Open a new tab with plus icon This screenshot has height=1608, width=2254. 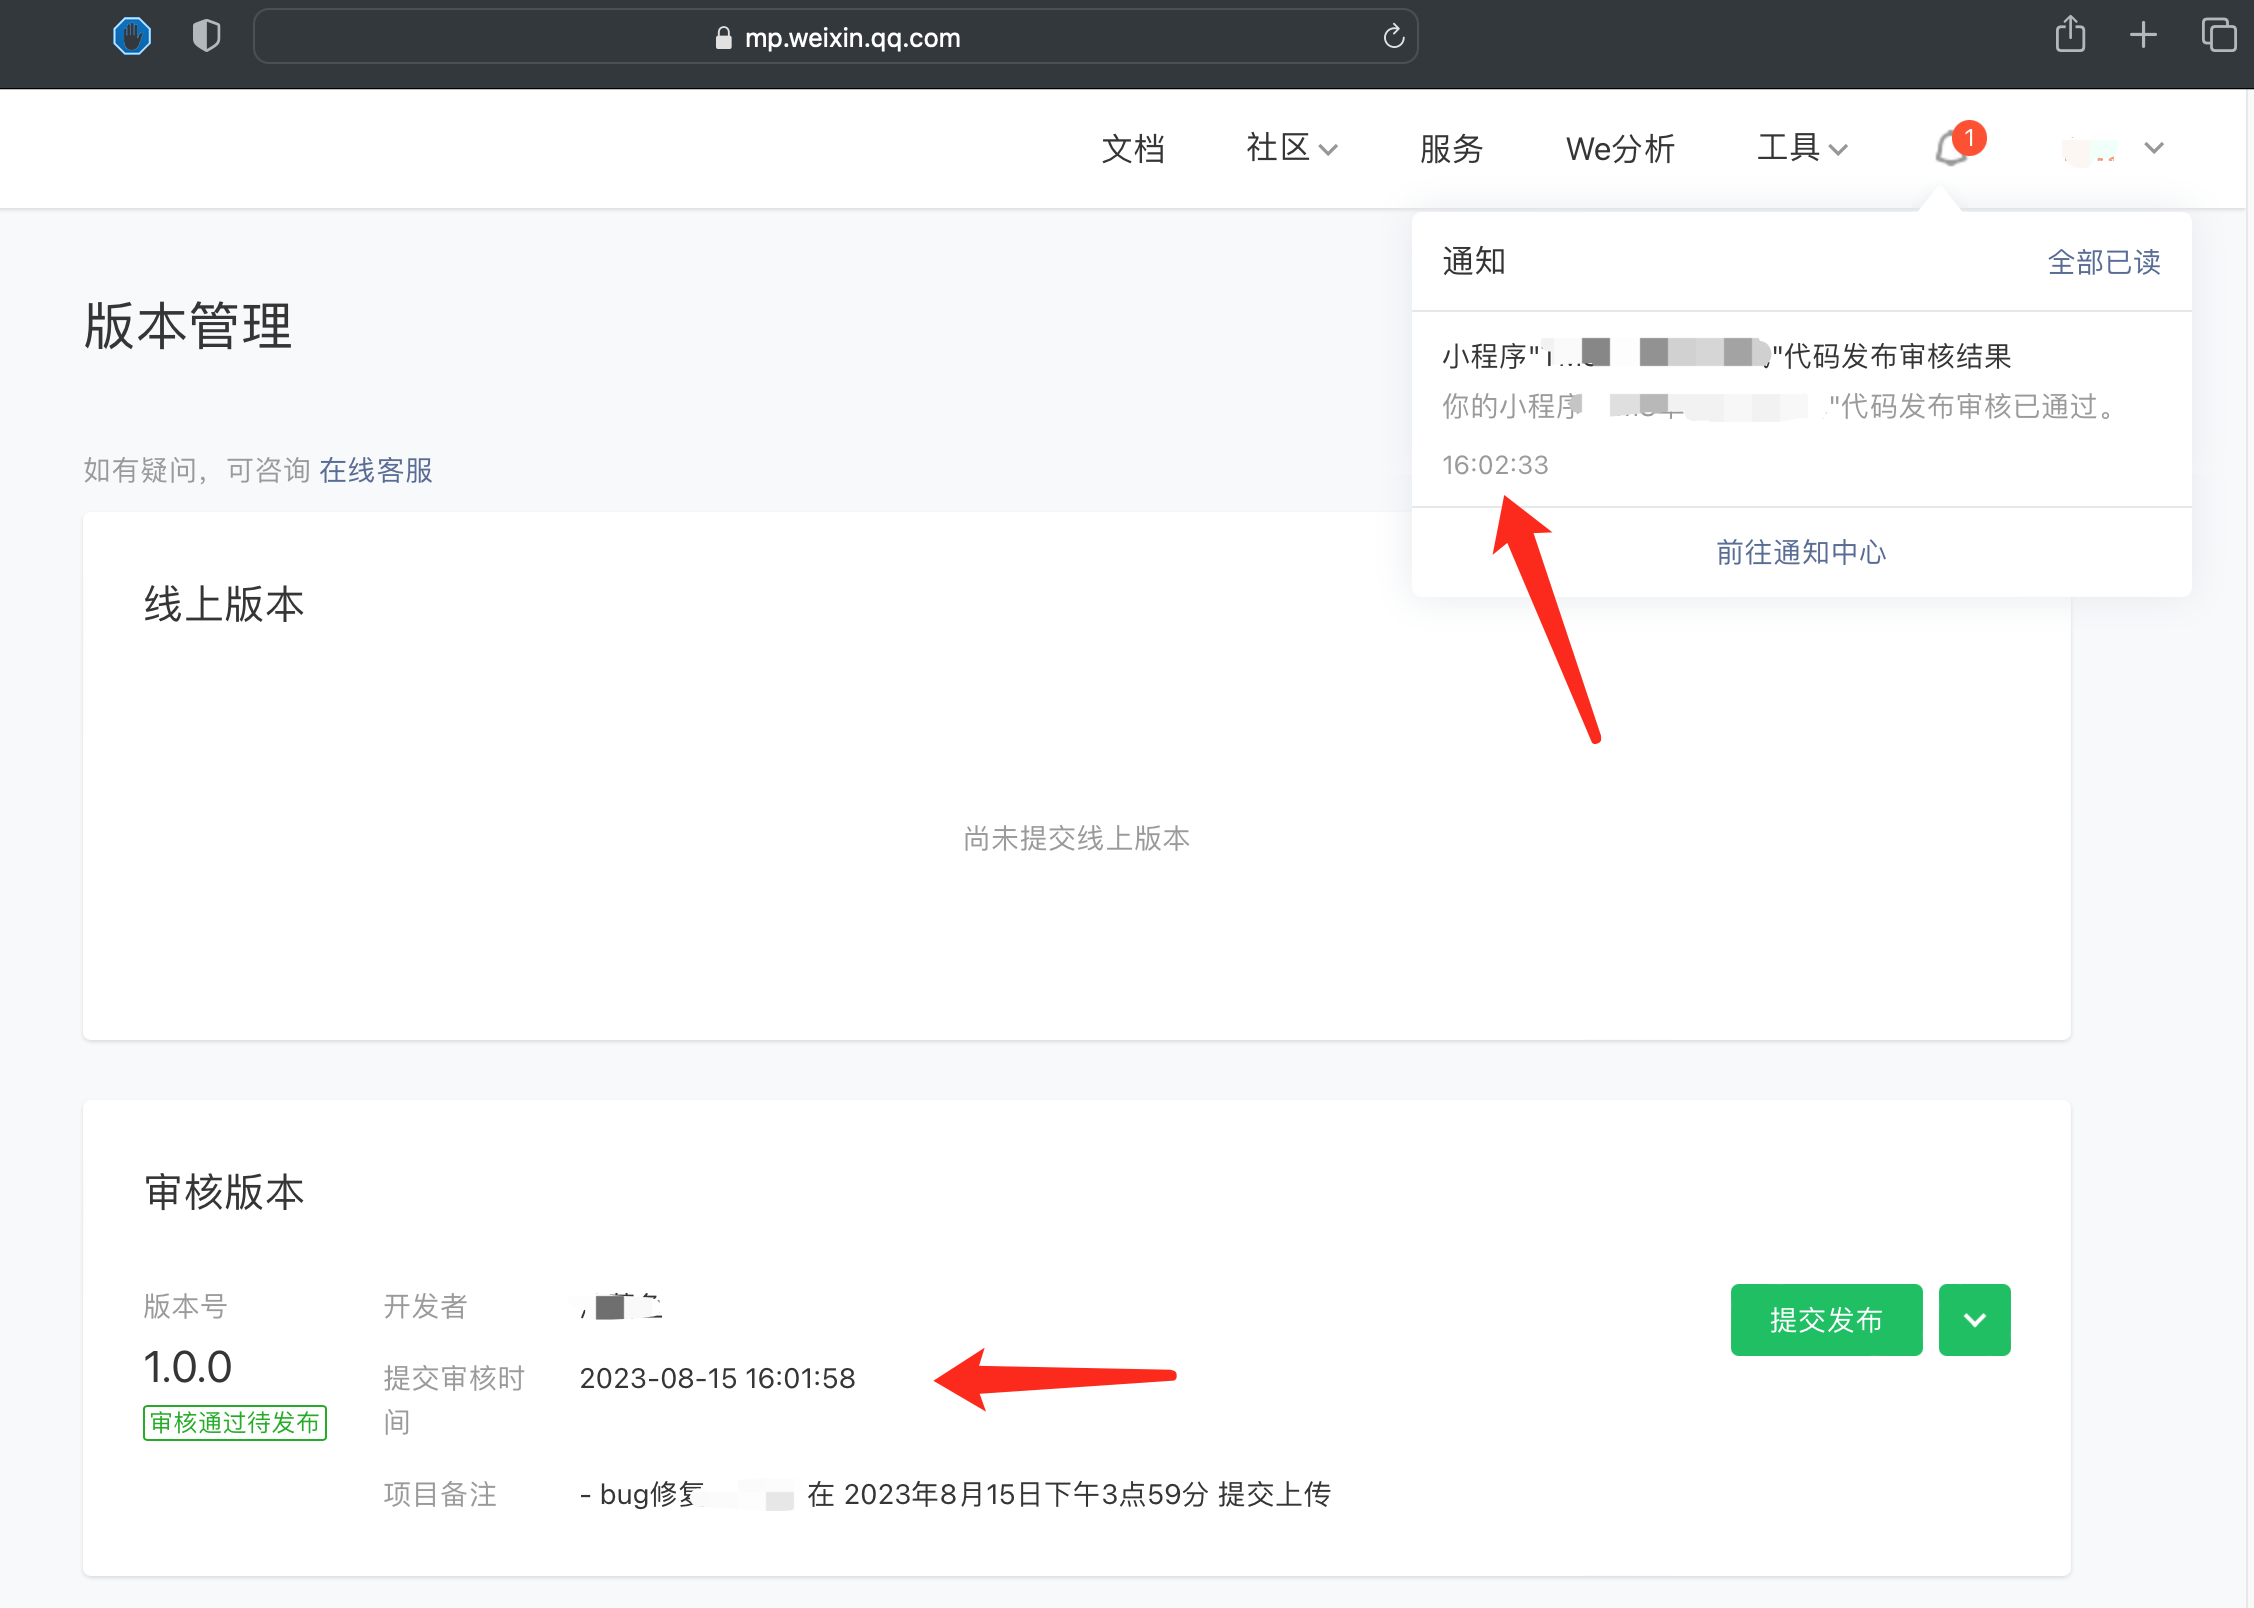(2143, 36)
